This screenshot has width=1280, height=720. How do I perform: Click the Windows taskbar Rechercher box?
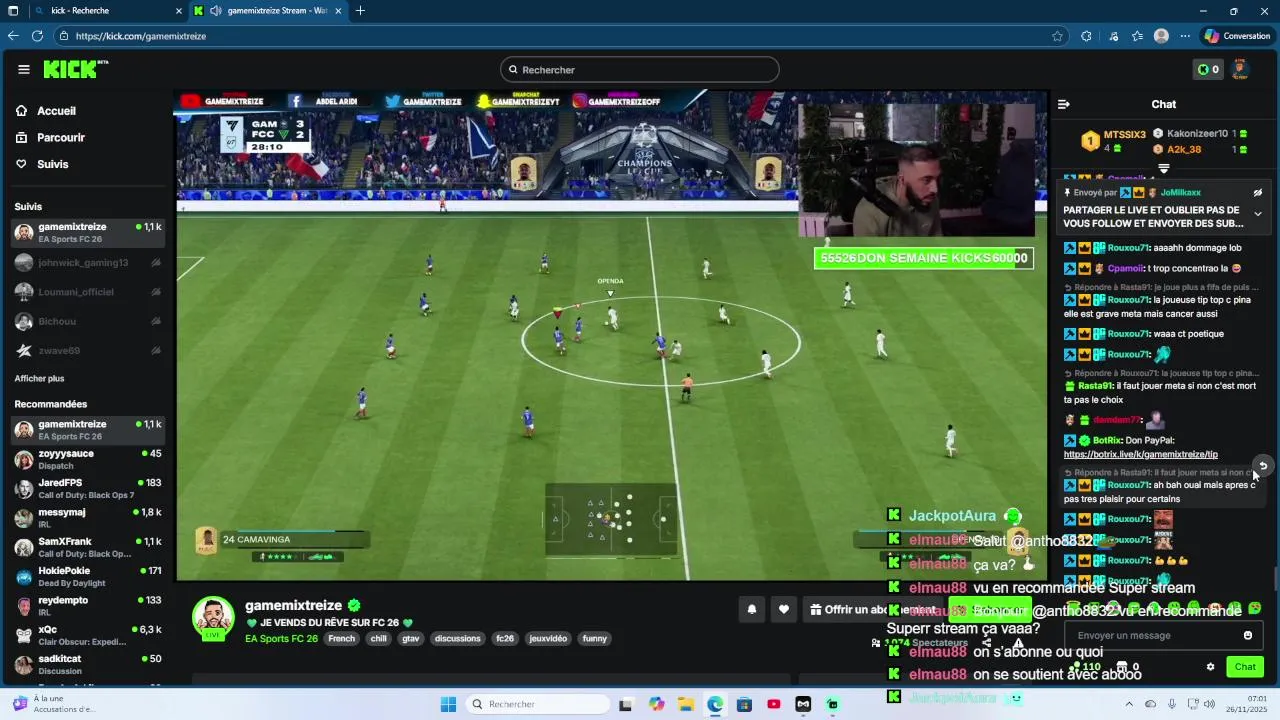pyautogui.click(x=536, y=704)
